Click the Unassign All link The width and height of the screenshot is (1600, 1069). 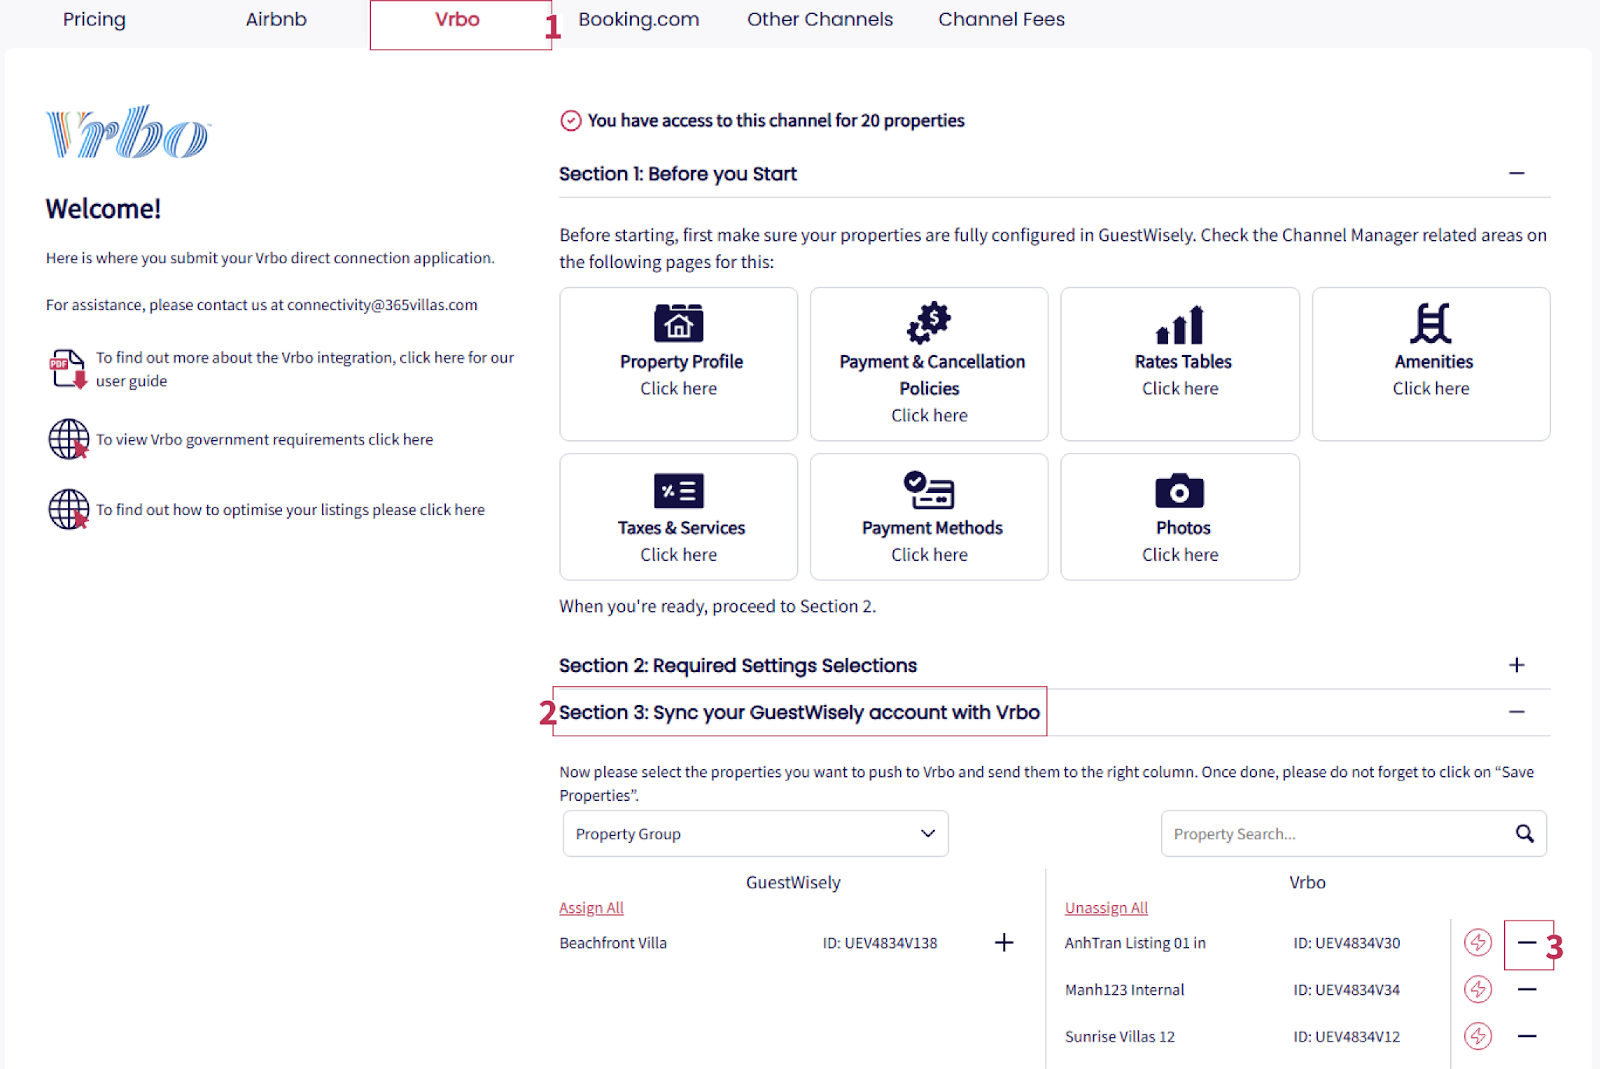click(x=1106, y=908)
